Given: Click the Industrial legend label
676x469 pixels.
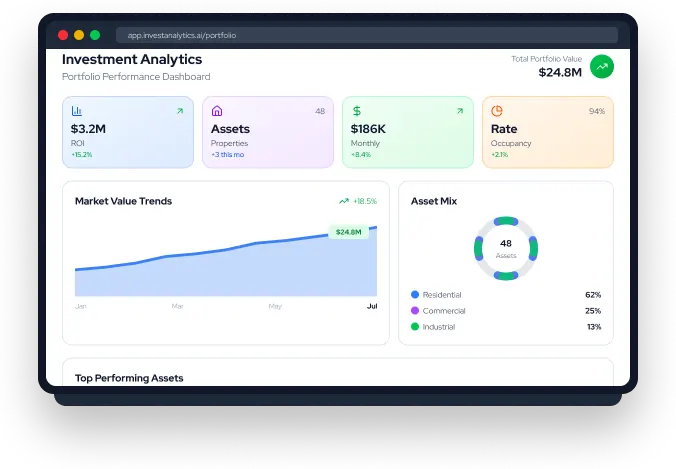Looking at the screenshot, I should [x=439, y=327].
